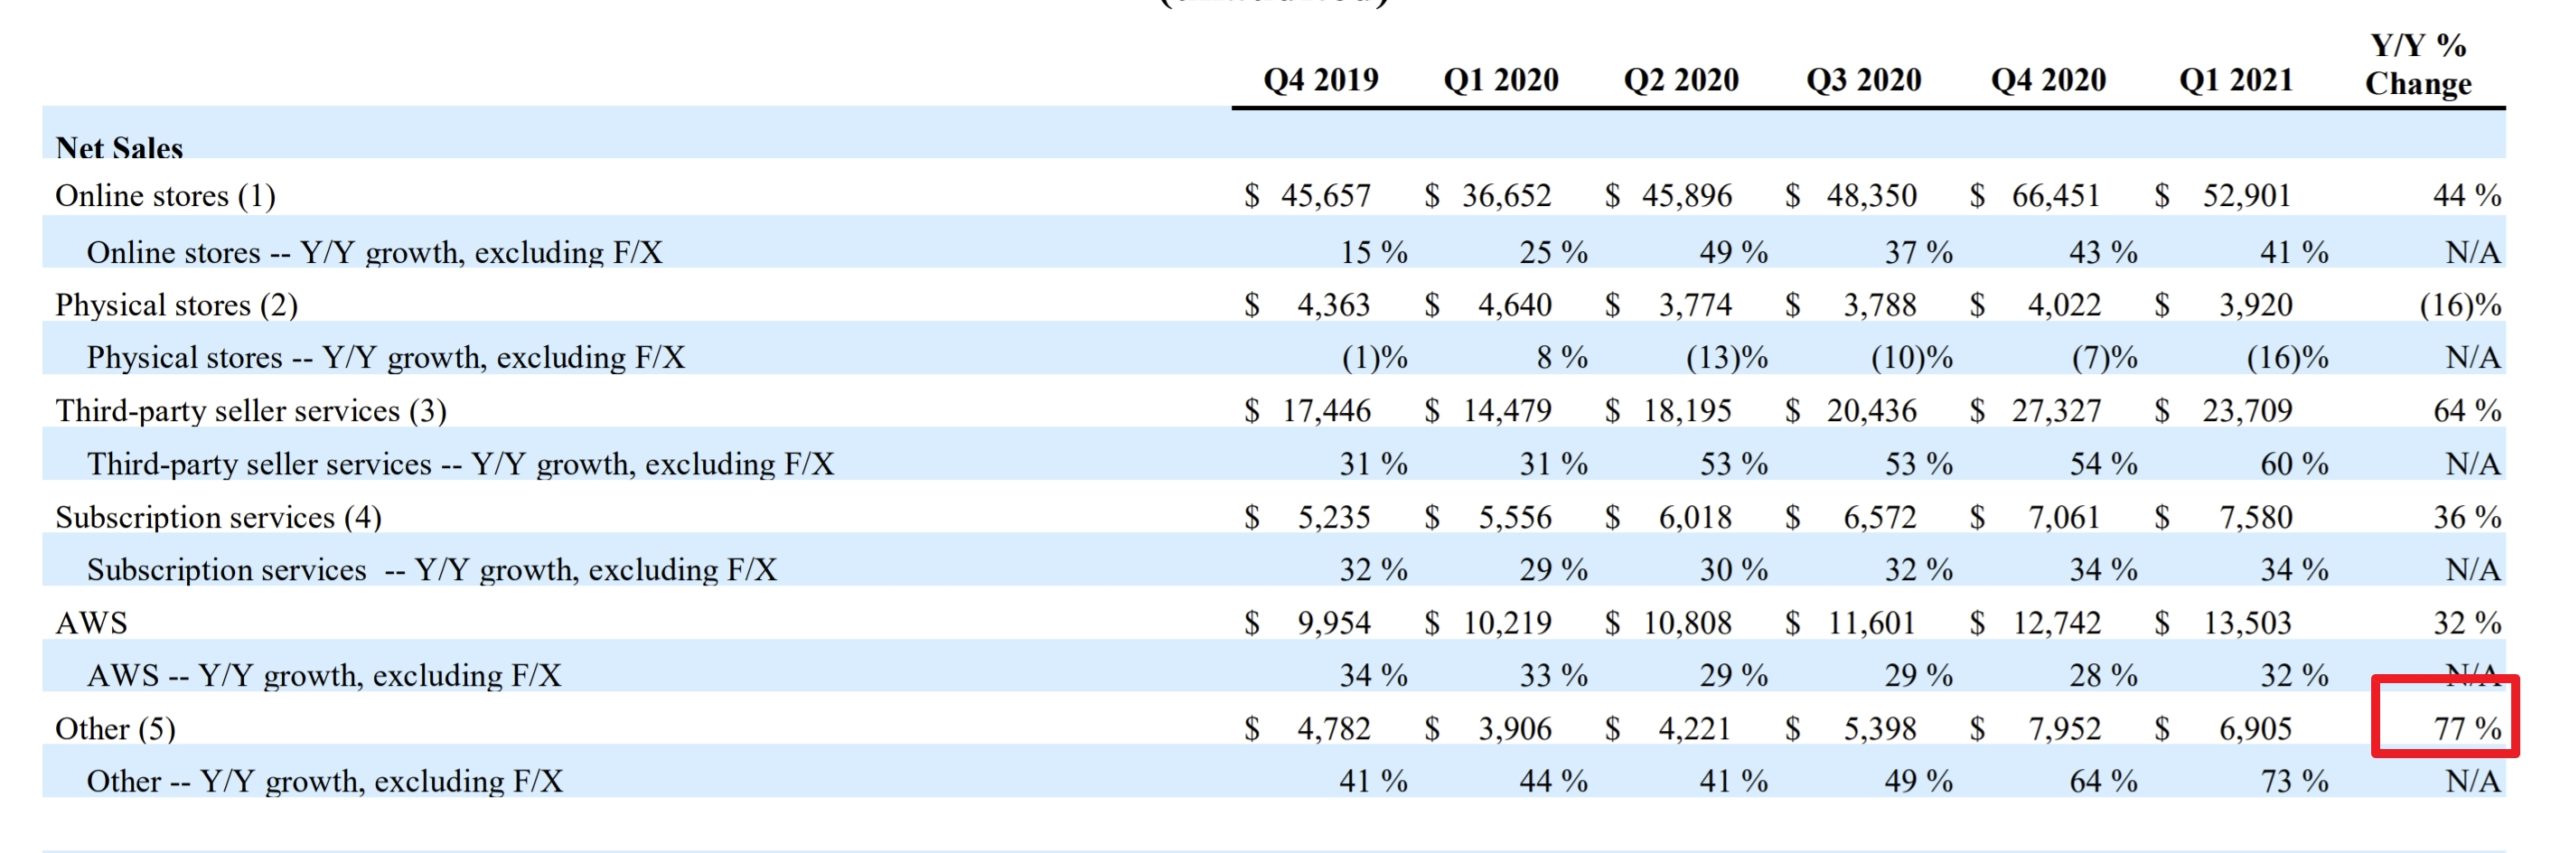Click AWS Q1 2020 value 10,219

(x=1507, y=623)
